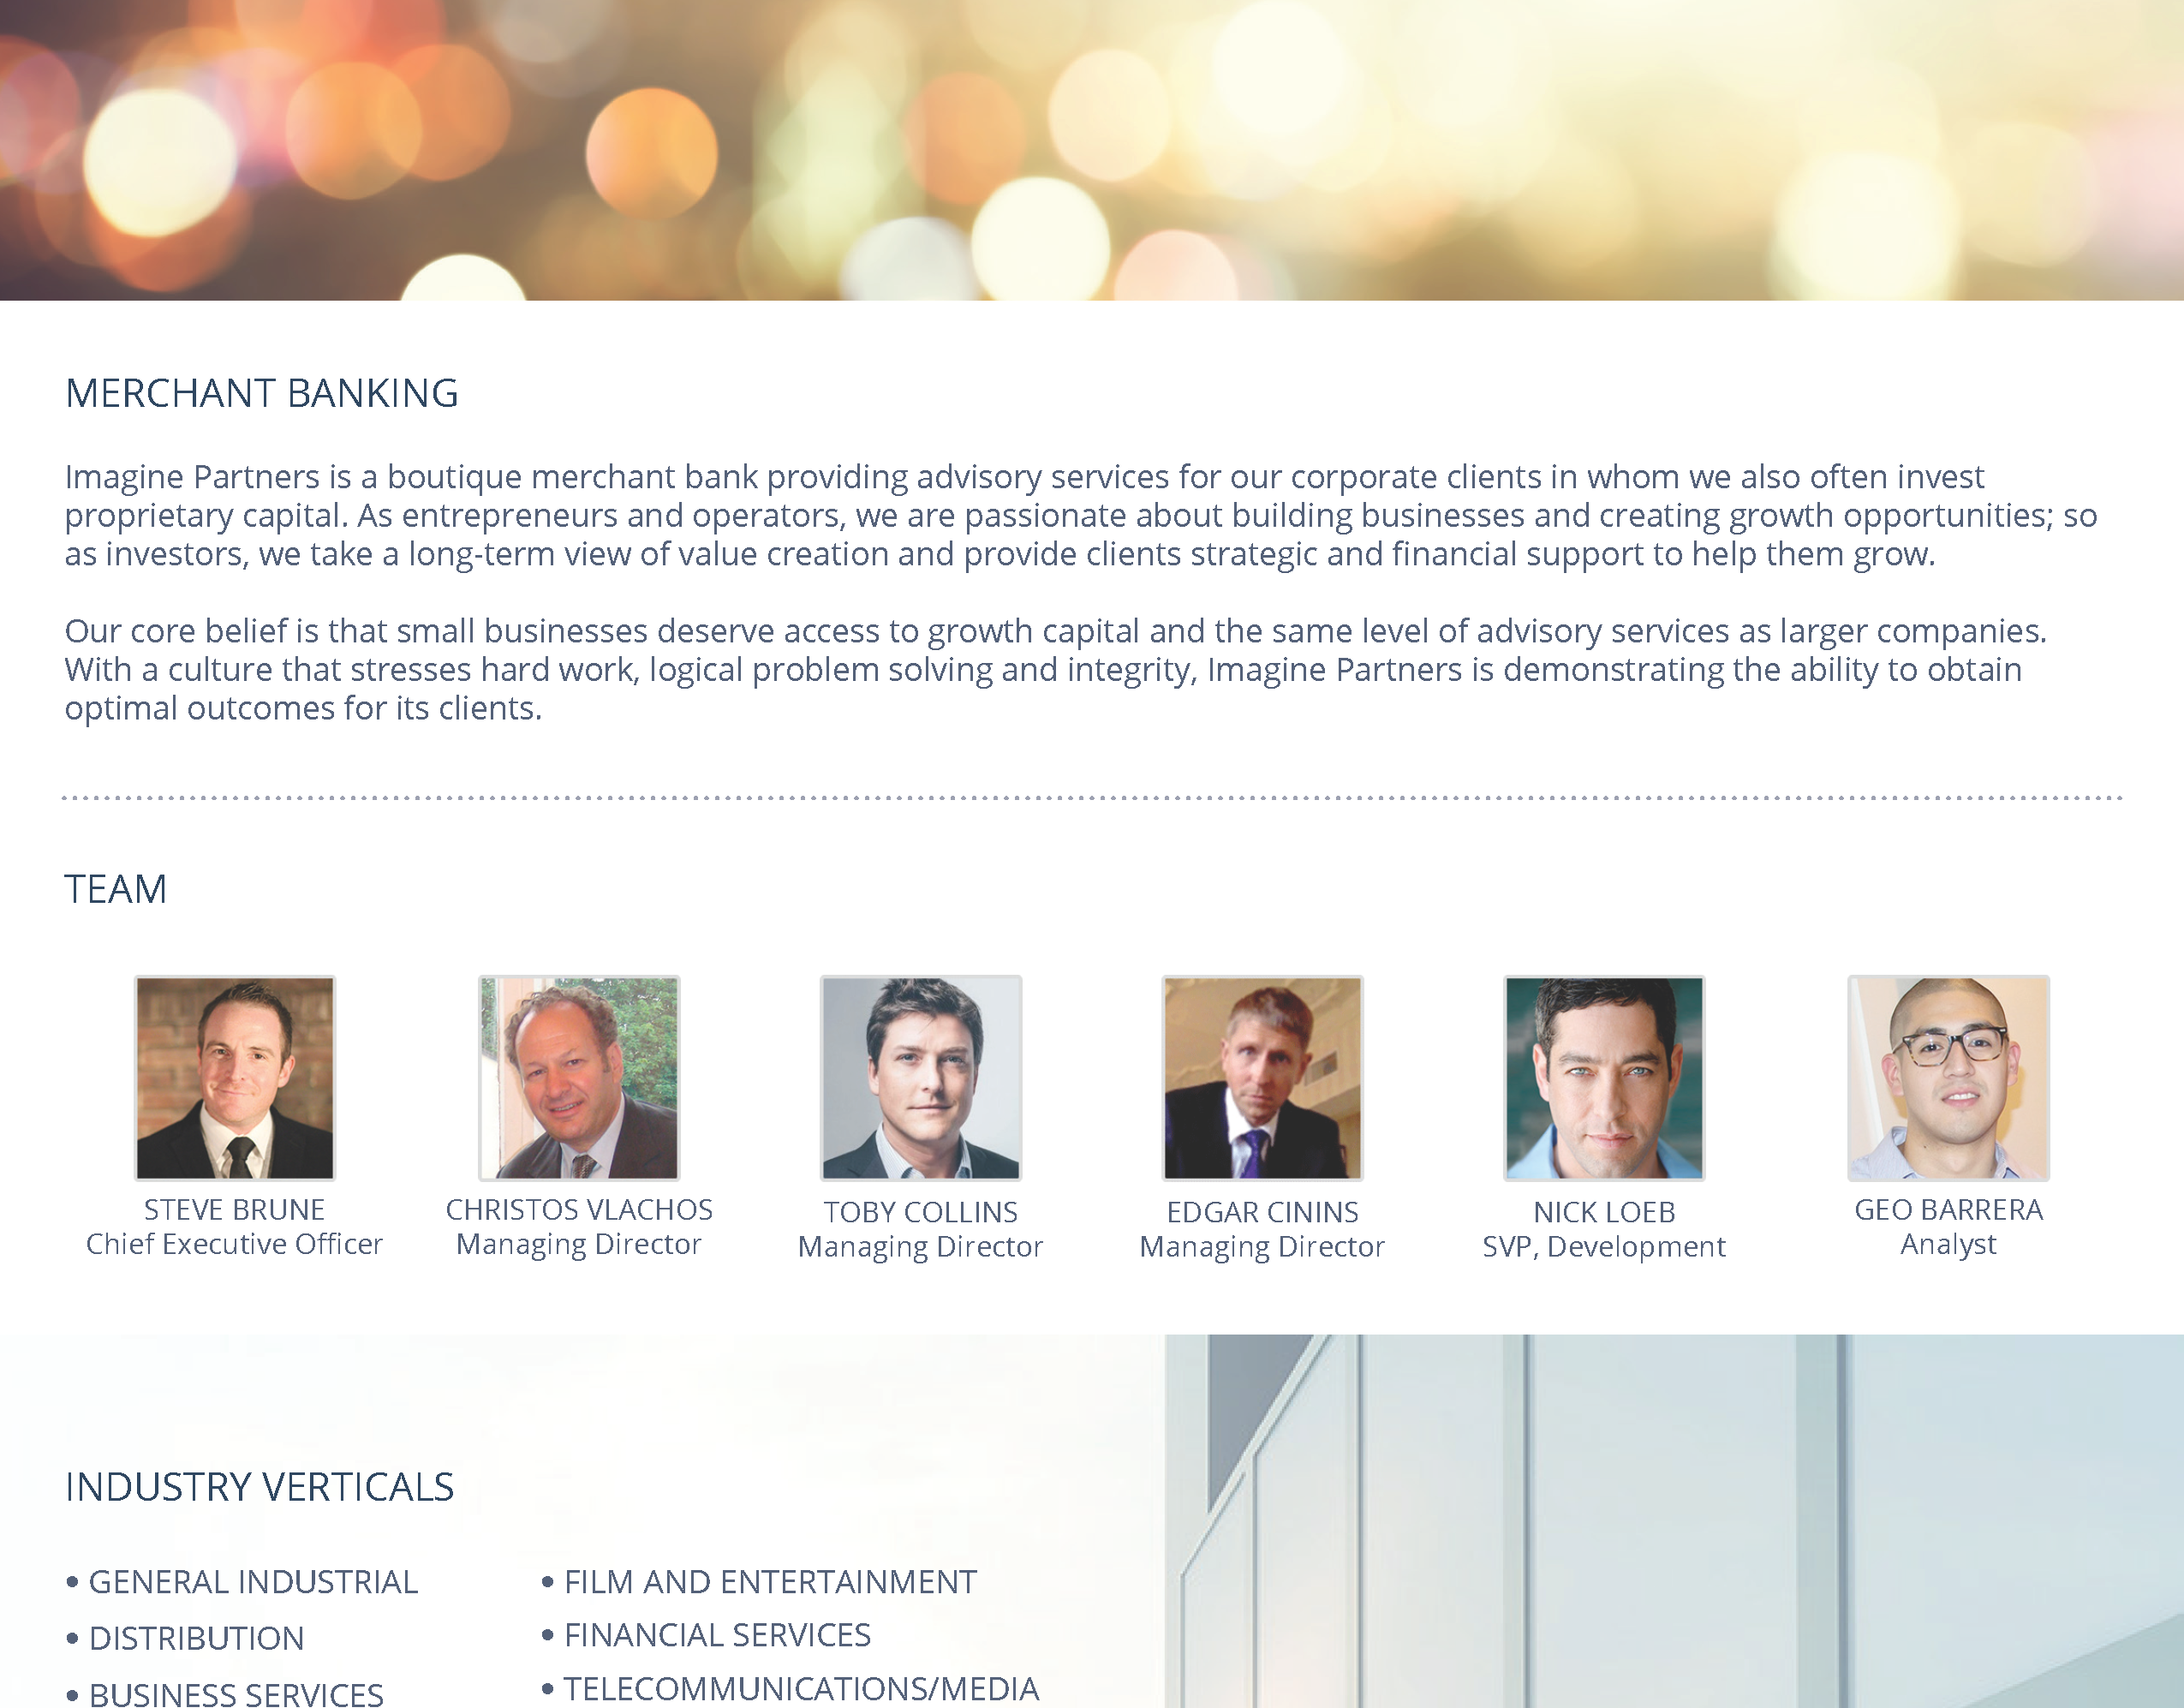The image size is (2184, 1708).
Task: Click the TELECOMMUNICATIONS/MEDIA list item
Action: click(x=790, y=1688)
